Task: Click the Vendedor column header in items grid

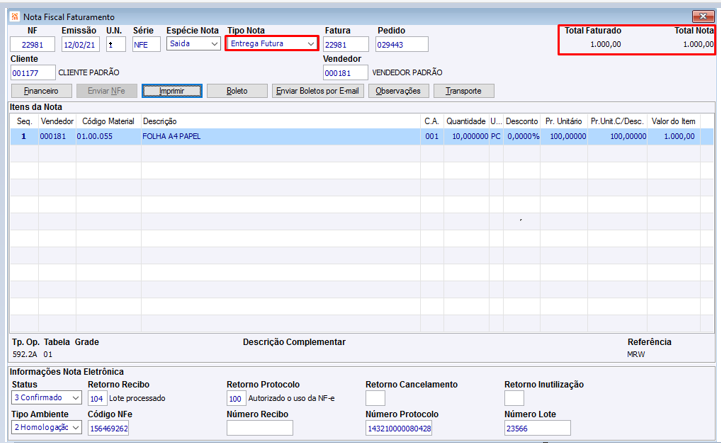Action: (57, 121)
